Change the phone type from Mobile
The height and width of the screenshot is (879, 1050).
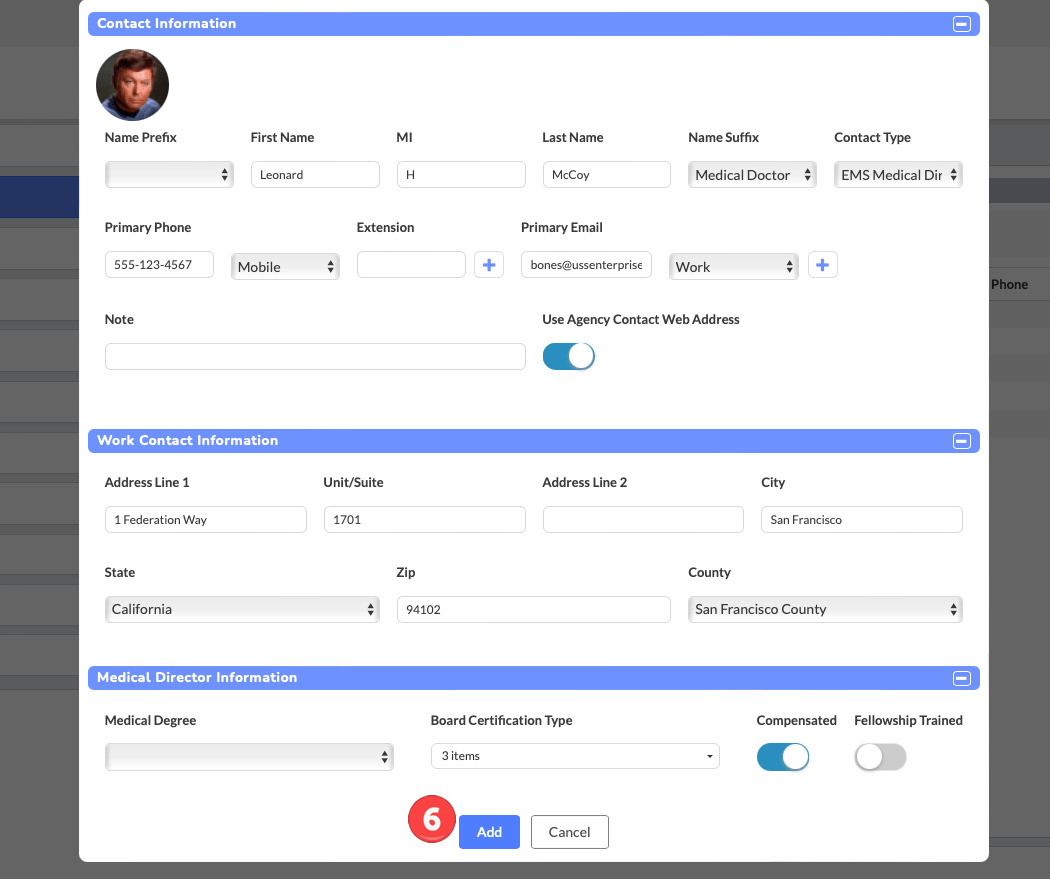tap(285, 266)
